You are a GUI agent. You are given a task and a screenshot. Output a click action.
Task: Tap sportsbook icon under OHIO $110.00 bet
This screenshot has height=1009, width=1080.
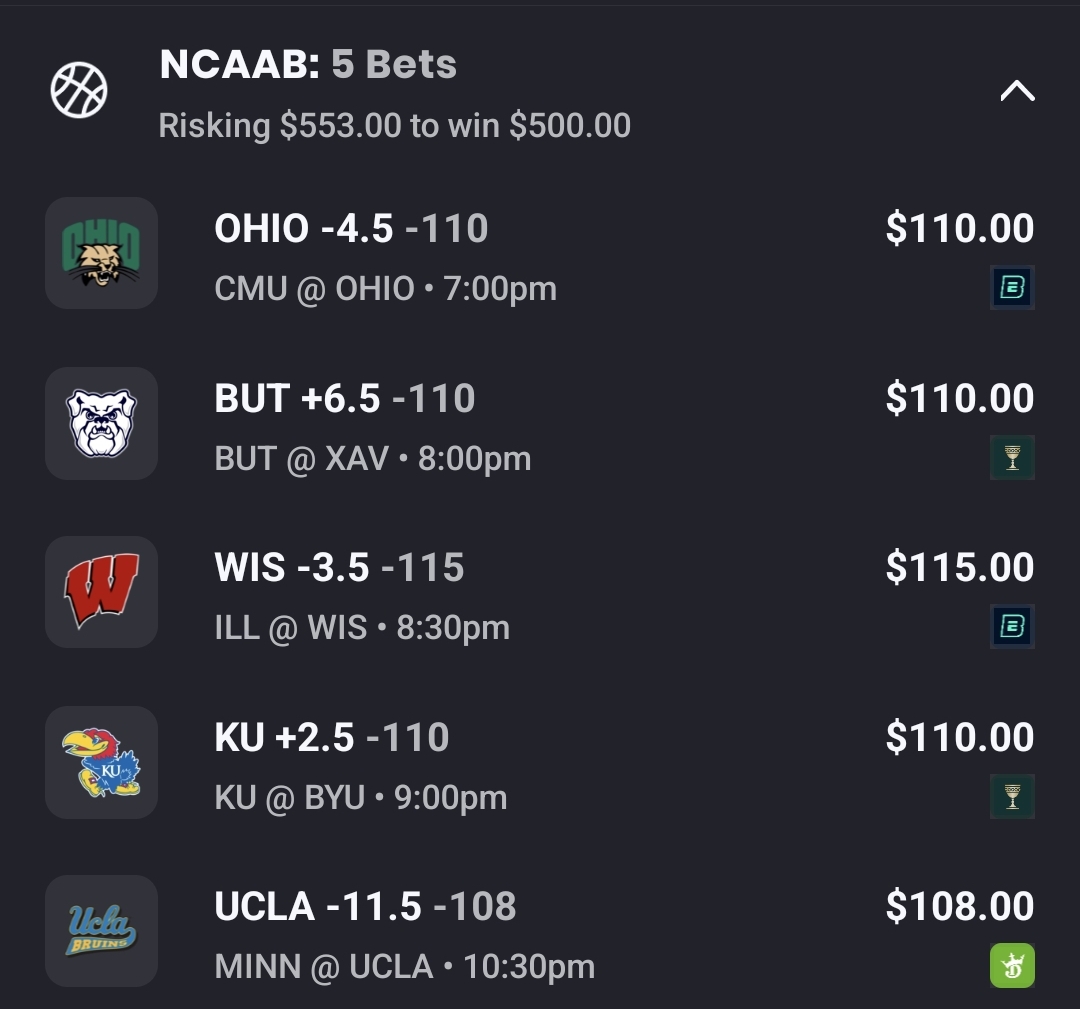[1012, 288]
